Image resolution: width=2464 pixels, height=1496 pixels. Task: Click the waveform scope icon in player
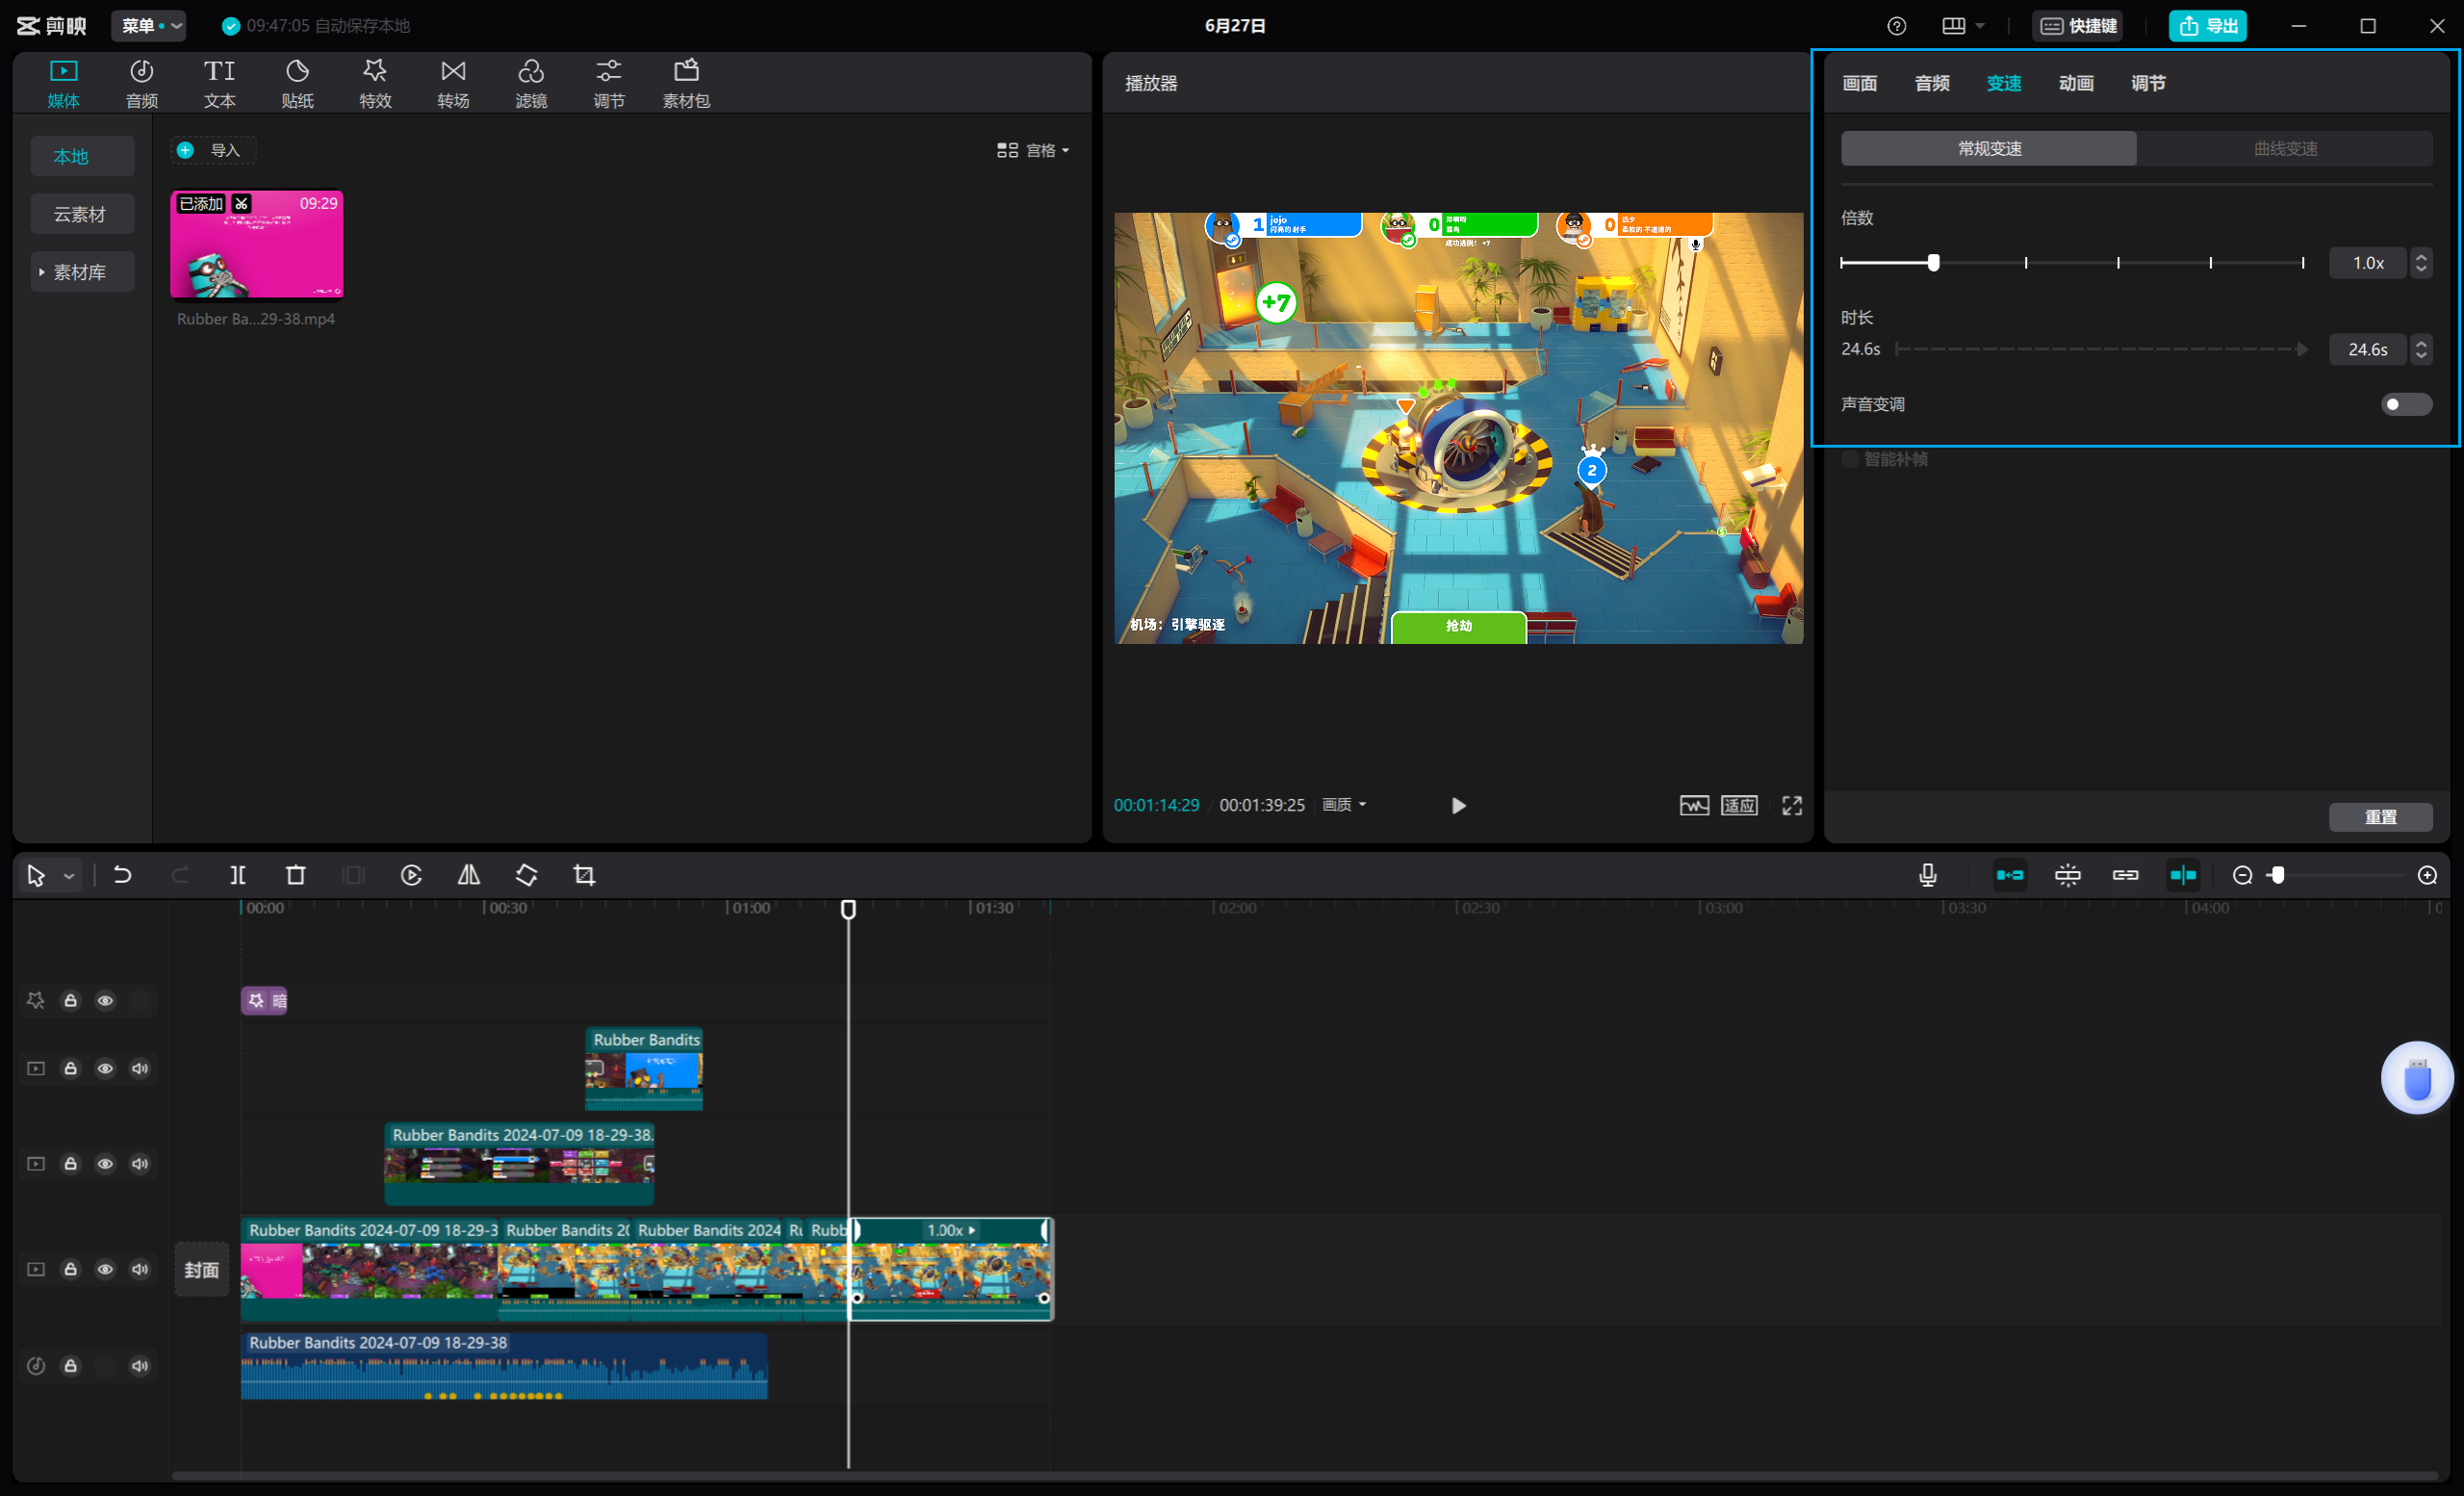1694,805
